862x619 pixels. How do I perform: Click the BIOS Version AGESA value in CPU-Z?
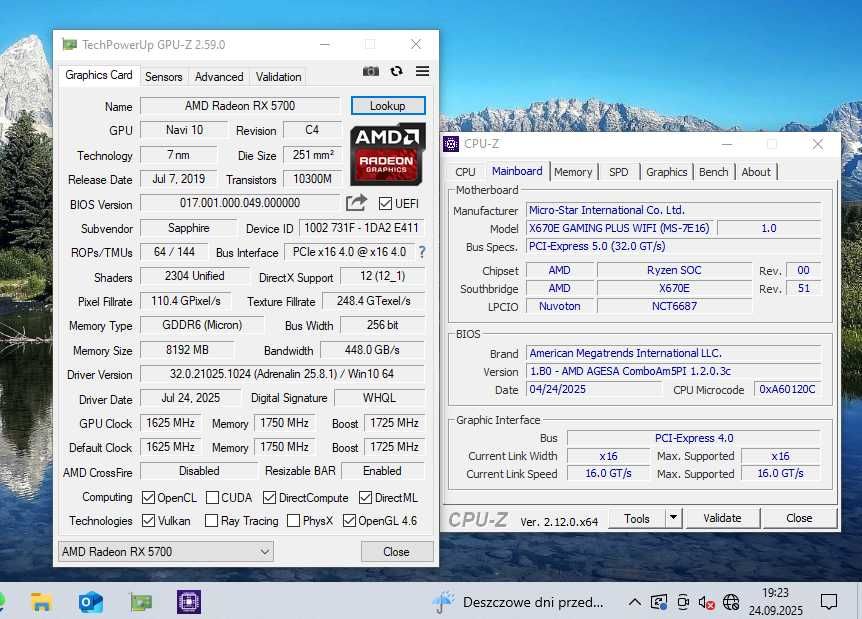(x=673, y=371)
